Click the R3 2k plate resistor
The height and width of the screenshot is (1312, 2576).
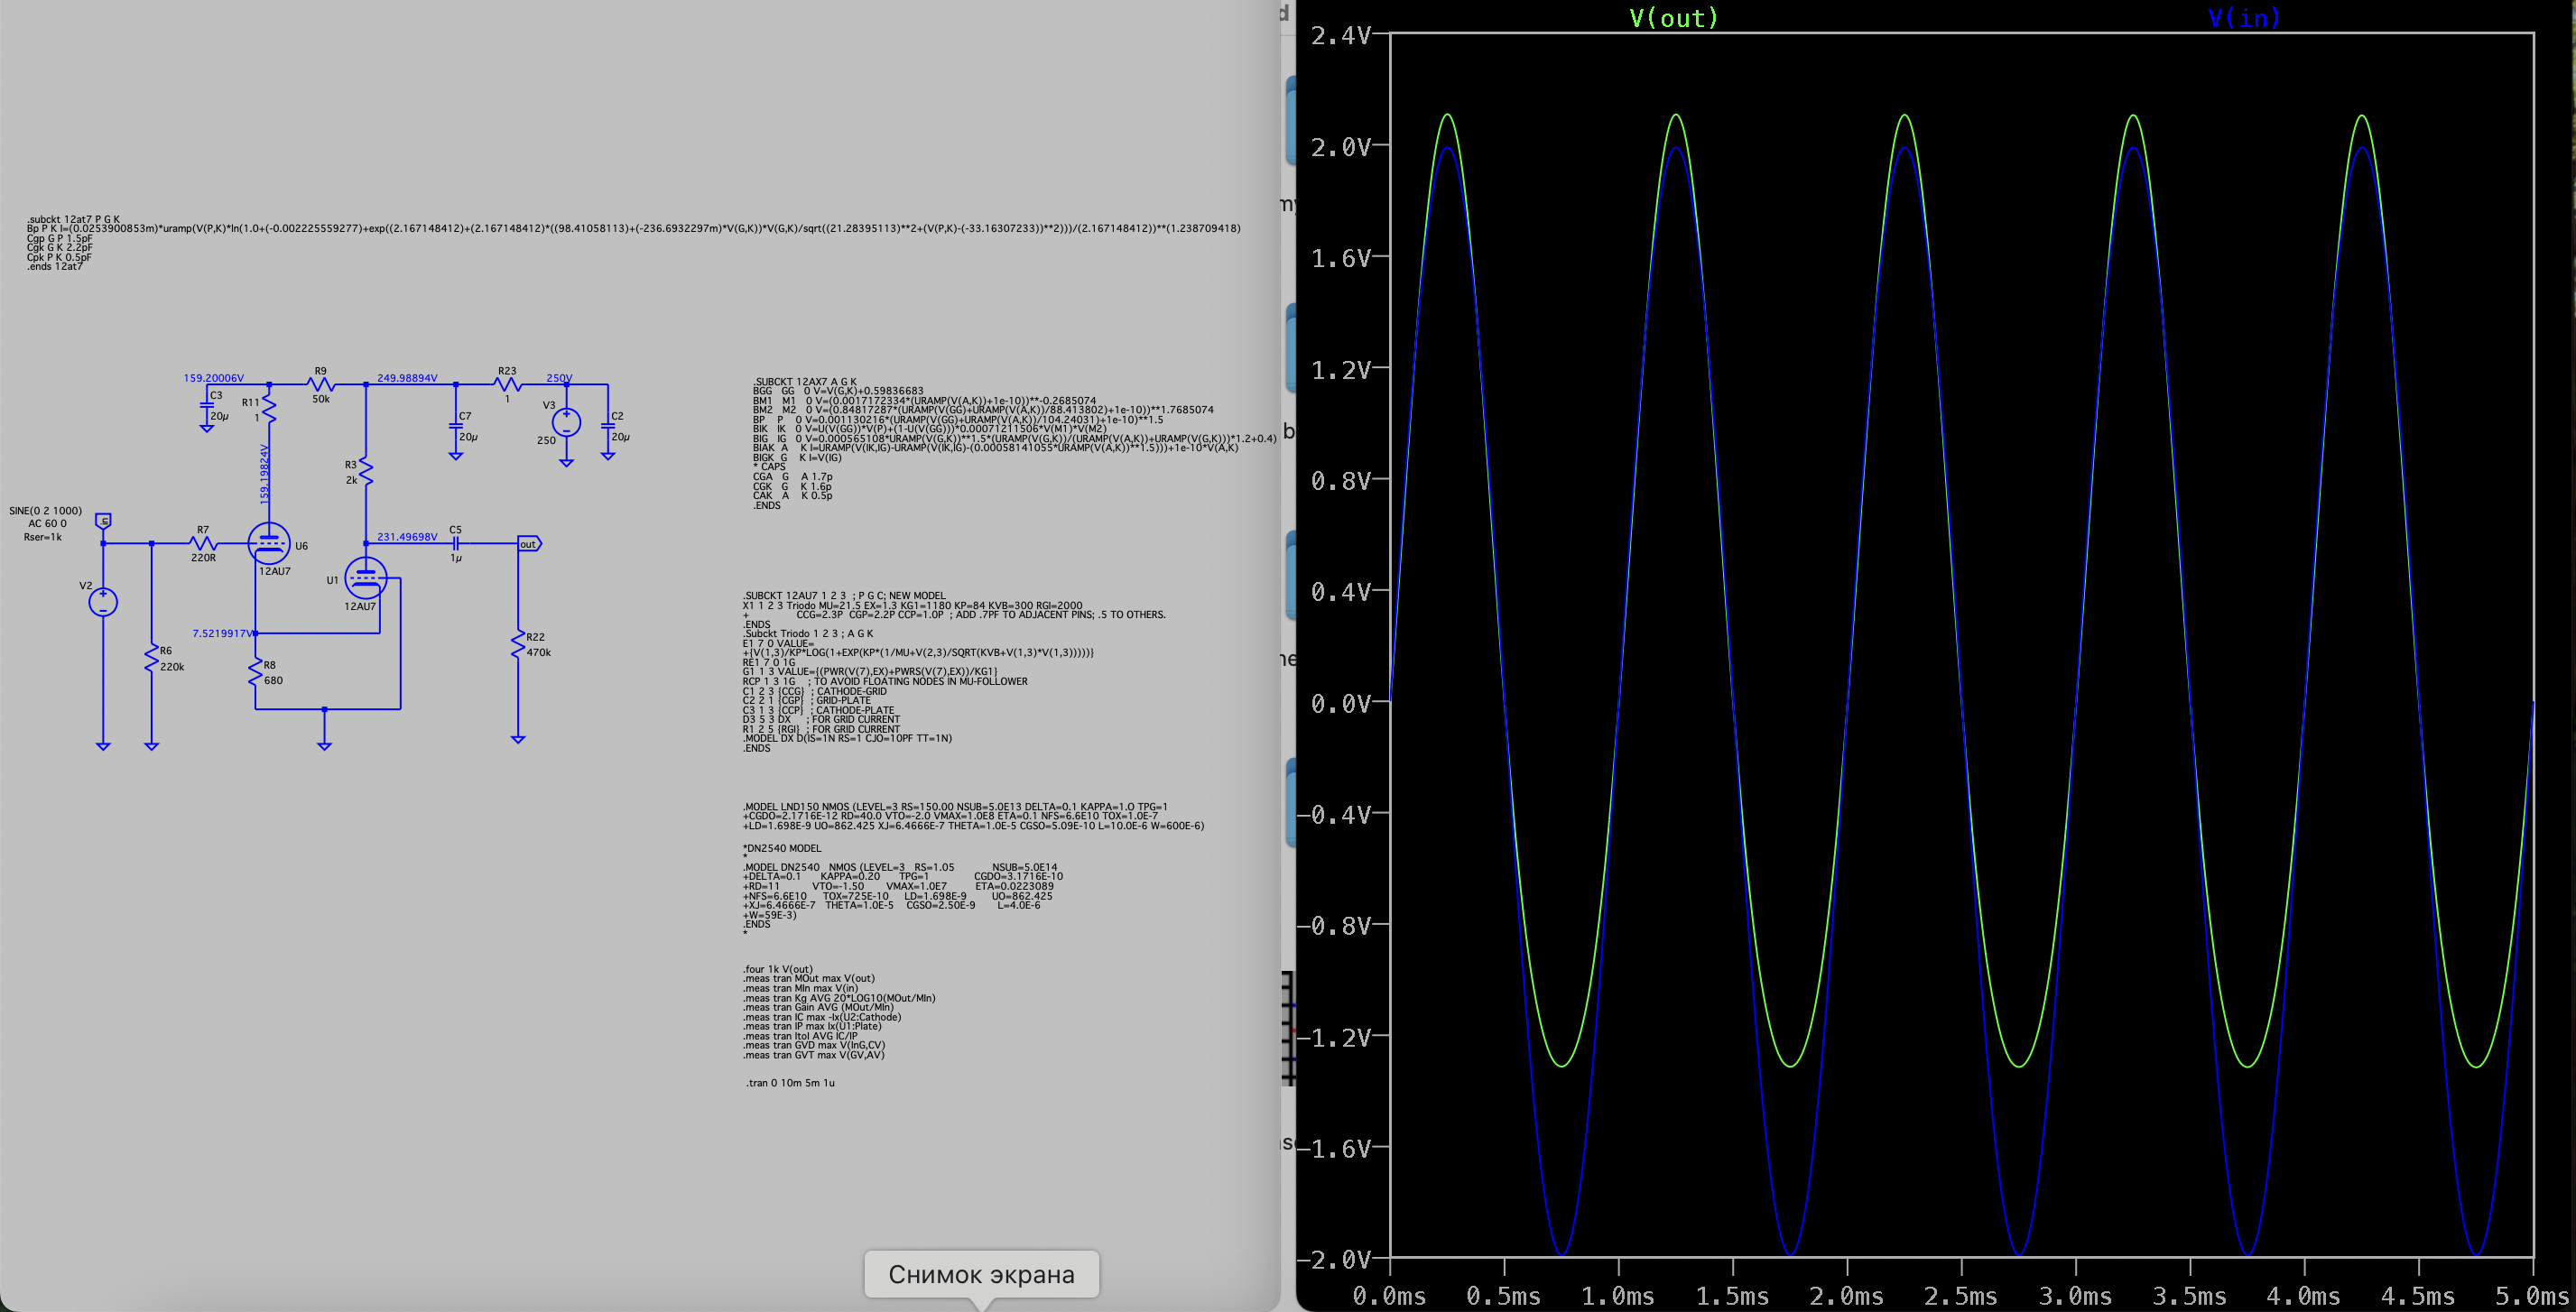(366, 472)
